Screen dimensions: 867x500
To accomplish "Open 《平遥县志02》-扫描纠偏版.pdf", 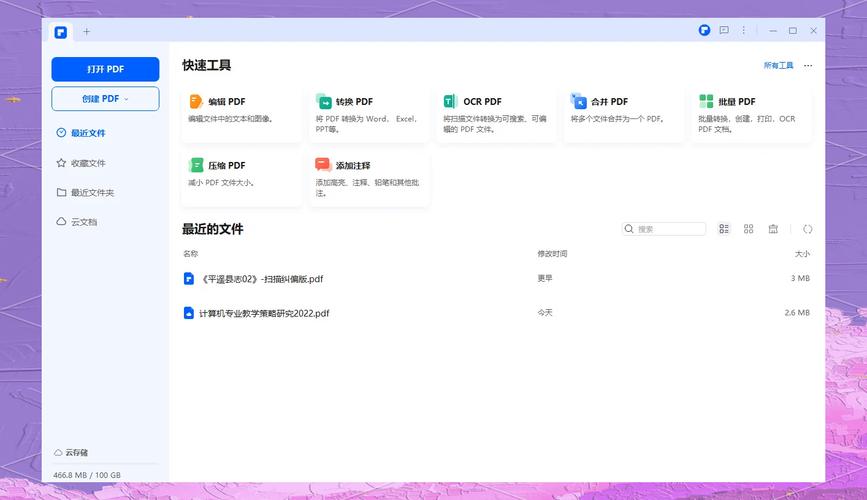I will [263, 279].
